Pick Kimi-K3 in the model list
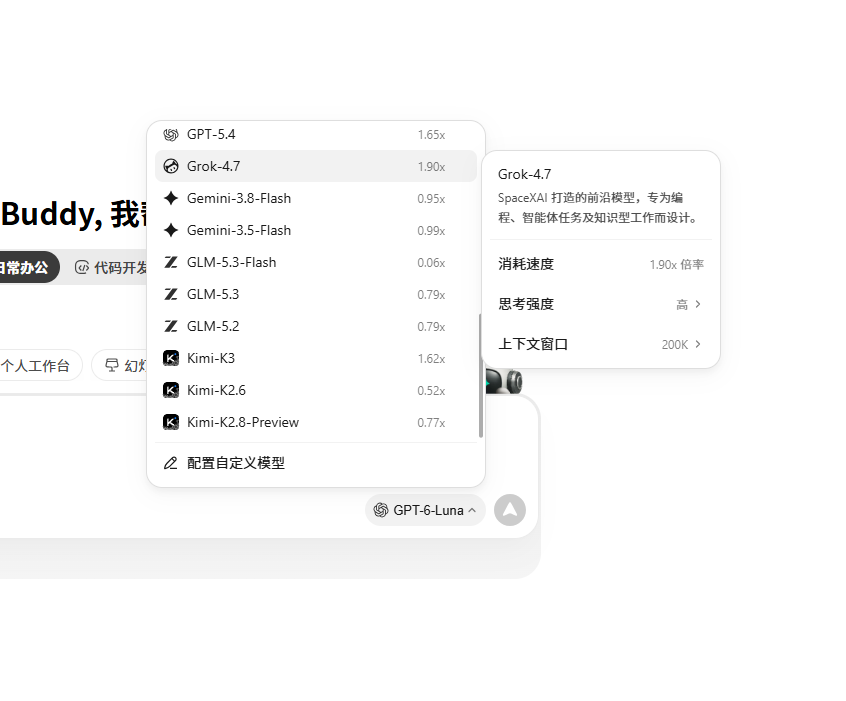The width and height of the screenshot is (846, 701). click(x=316, y=358)
